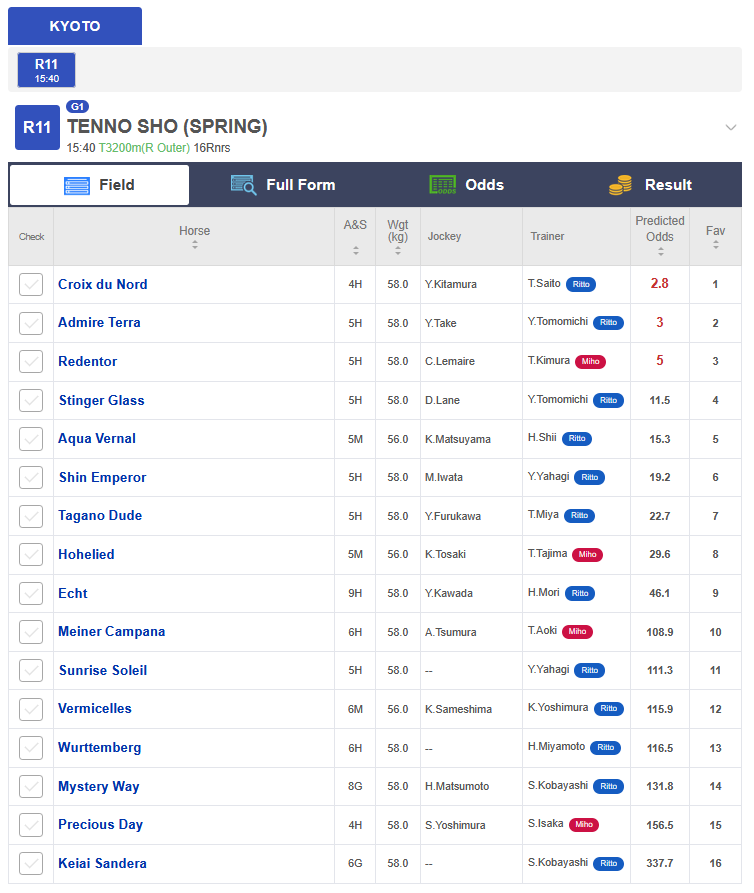Click Ritto badge for T.Saito
Screen dimensions: 754x893
click(x=581, y=284)
